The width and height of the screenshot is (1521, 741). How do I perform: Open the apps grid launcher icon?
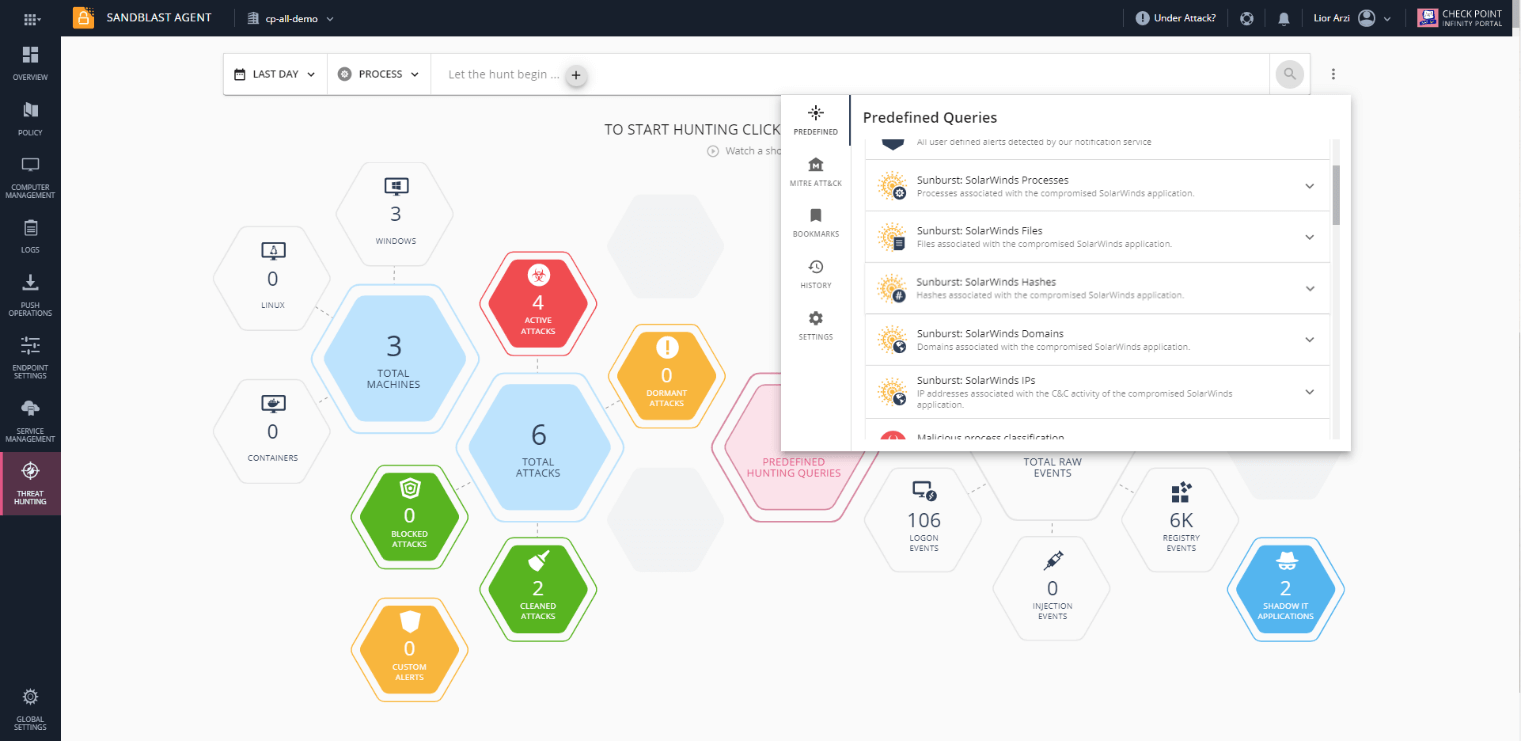31,18
